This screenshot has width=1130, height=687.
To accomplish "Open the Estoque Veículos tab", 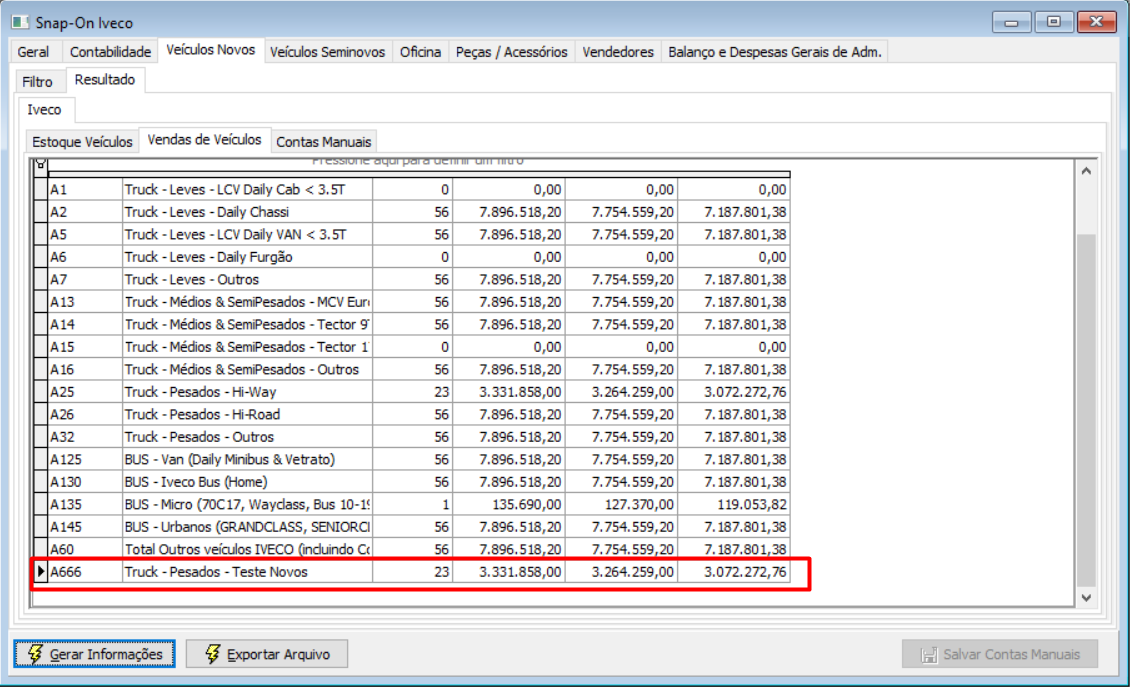I will (x=82, y=141).
